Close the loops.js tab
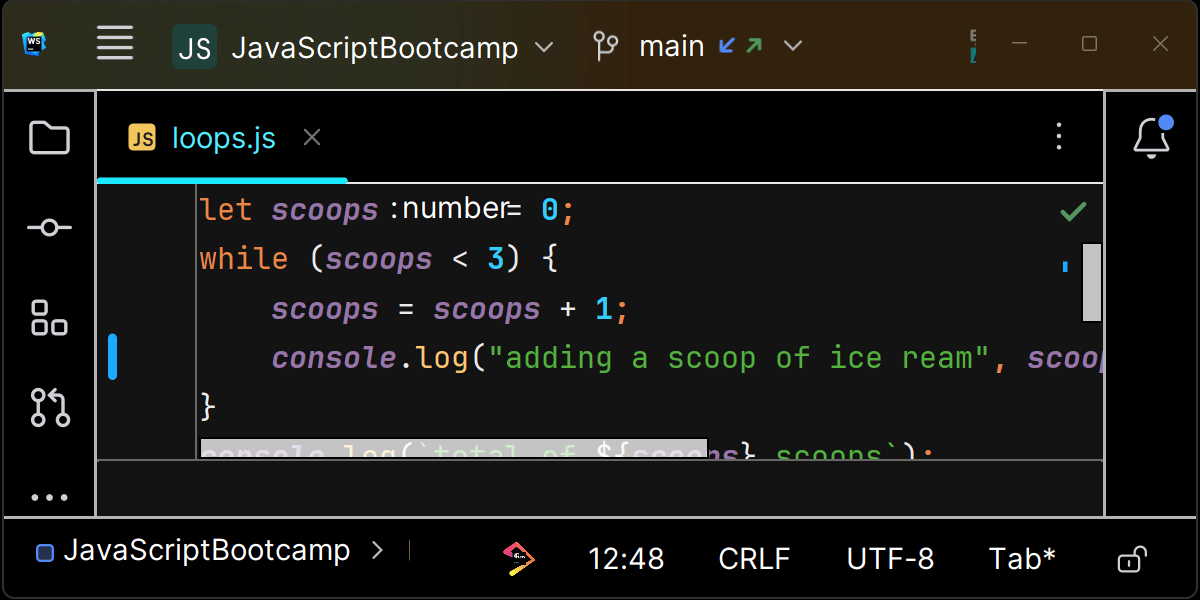 click(312, 138)
